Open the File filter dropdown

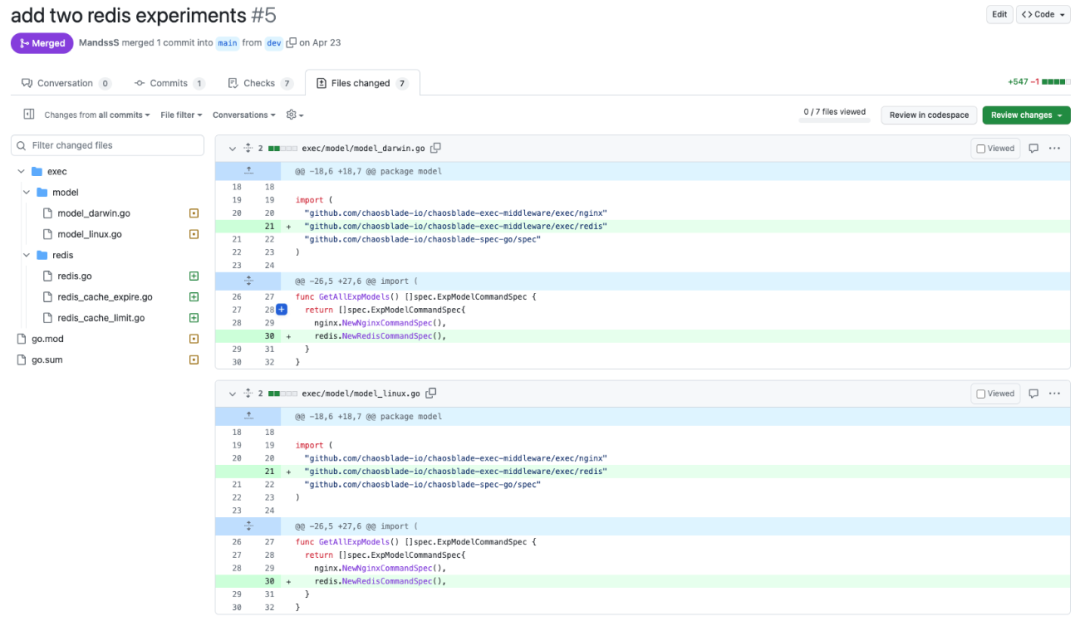[x=181, y=115]
